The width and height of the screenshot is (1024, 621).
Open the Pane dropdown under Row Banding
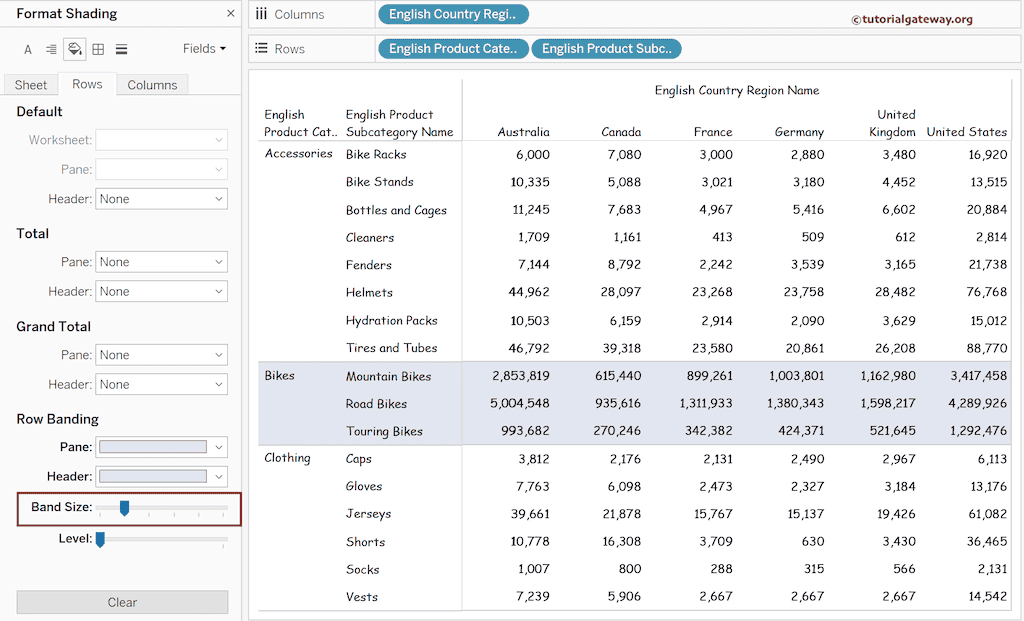point(161,447)
